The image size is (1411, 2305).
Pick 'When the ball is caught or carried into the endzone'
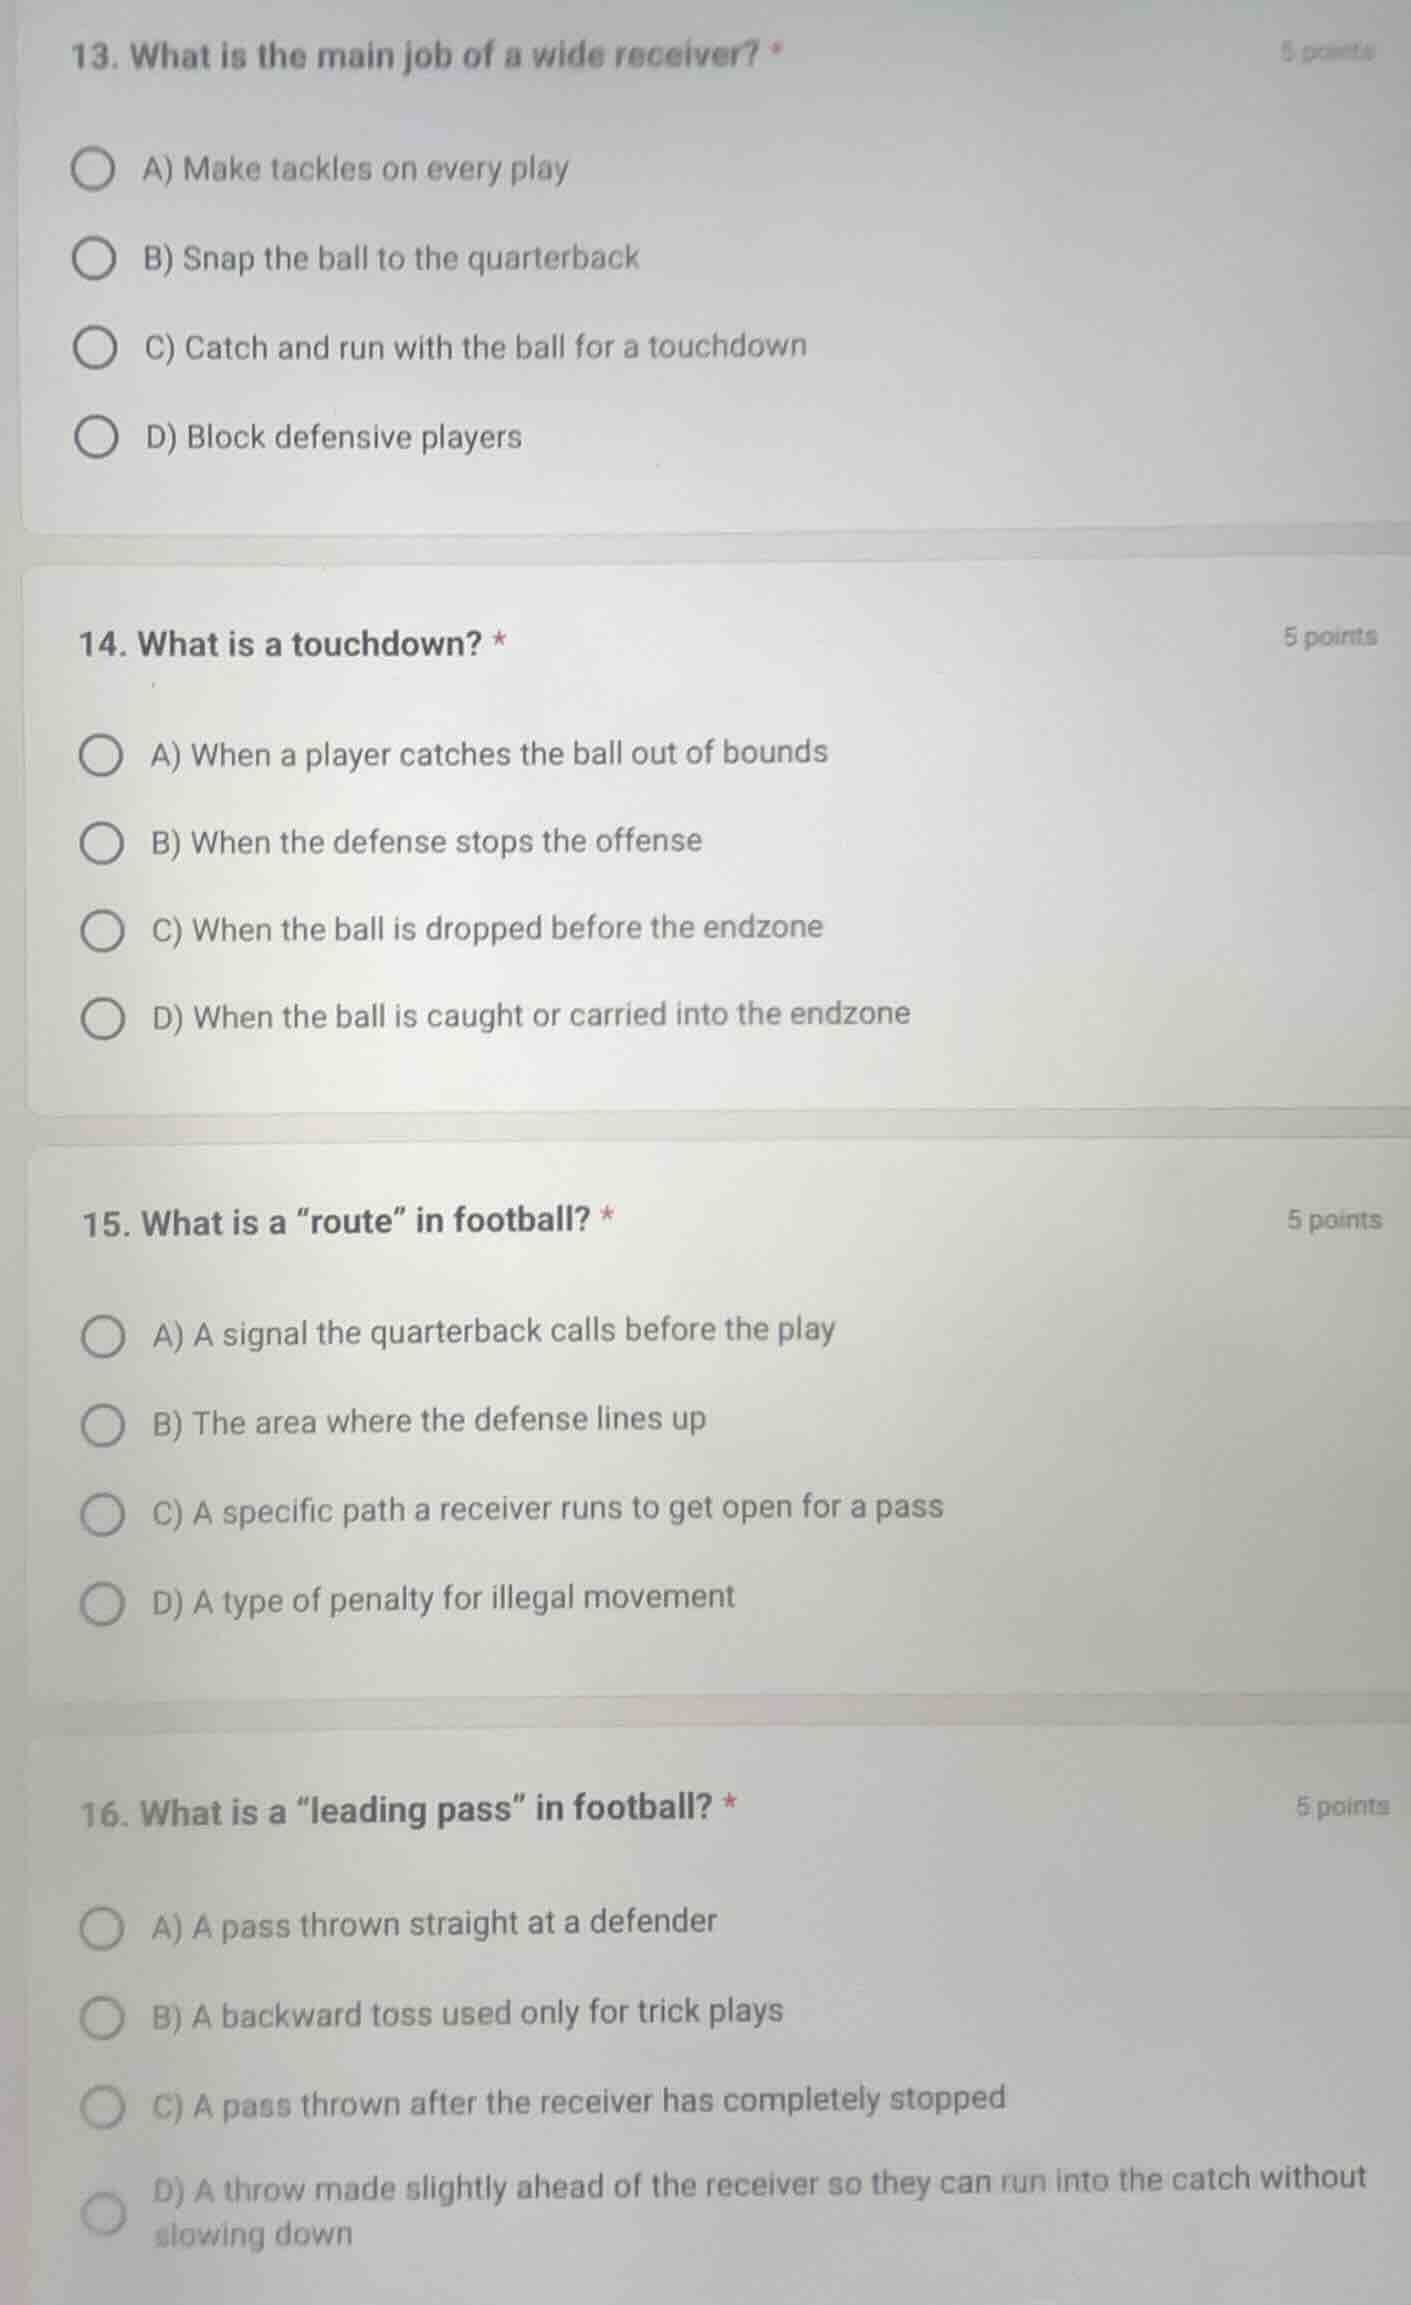point(102,1018)
